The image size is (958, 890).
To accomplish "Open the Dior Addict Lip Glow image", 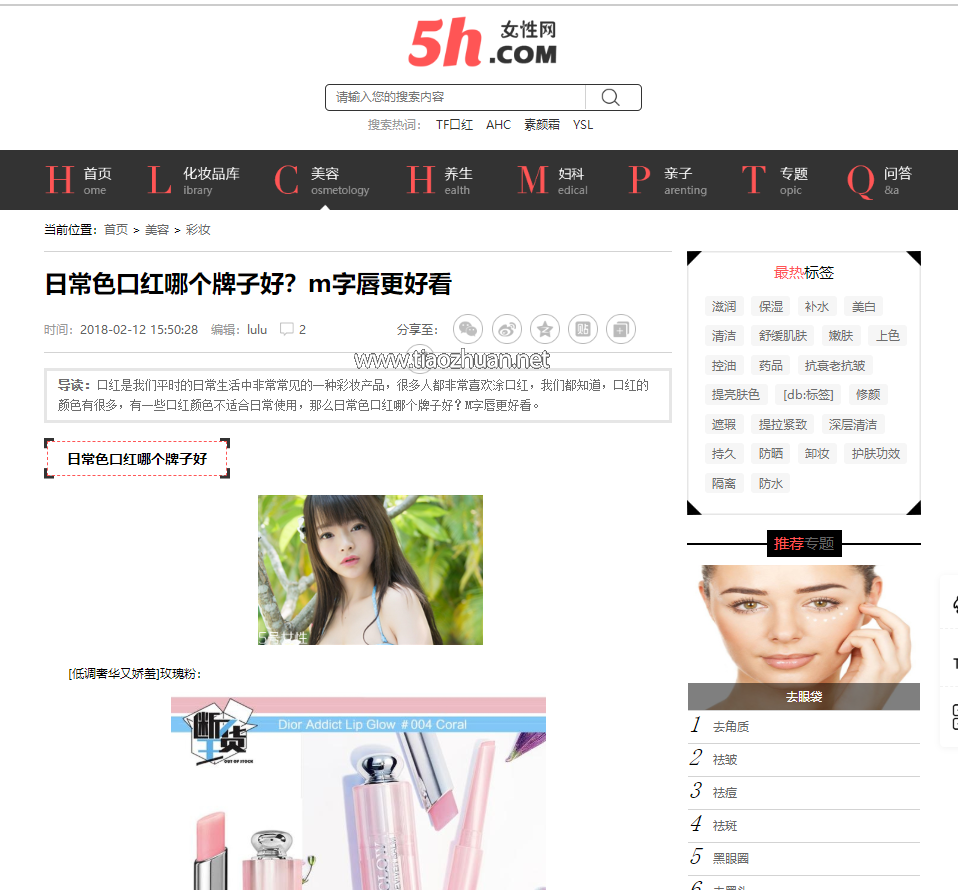I will coord(358,793).
